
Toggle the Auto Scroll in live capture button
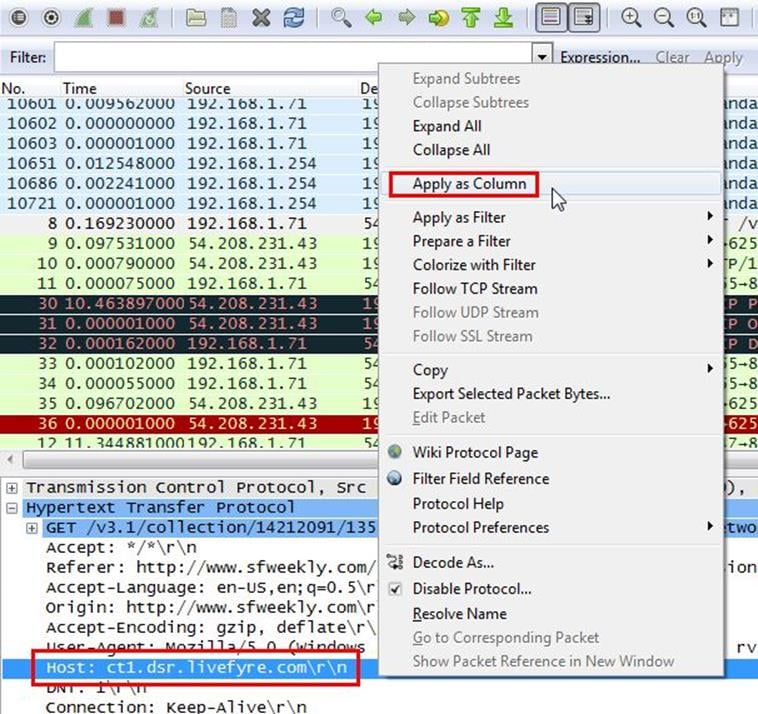582,17
